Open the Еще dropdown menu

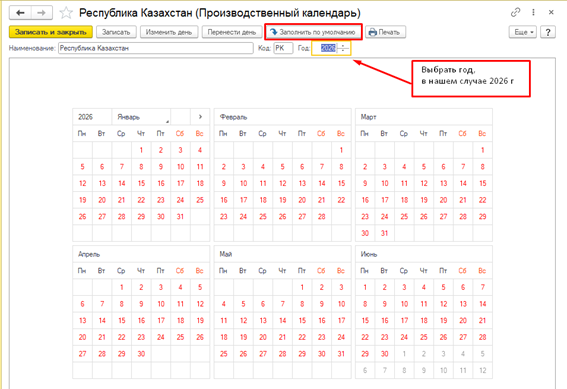tap(524, 32)
